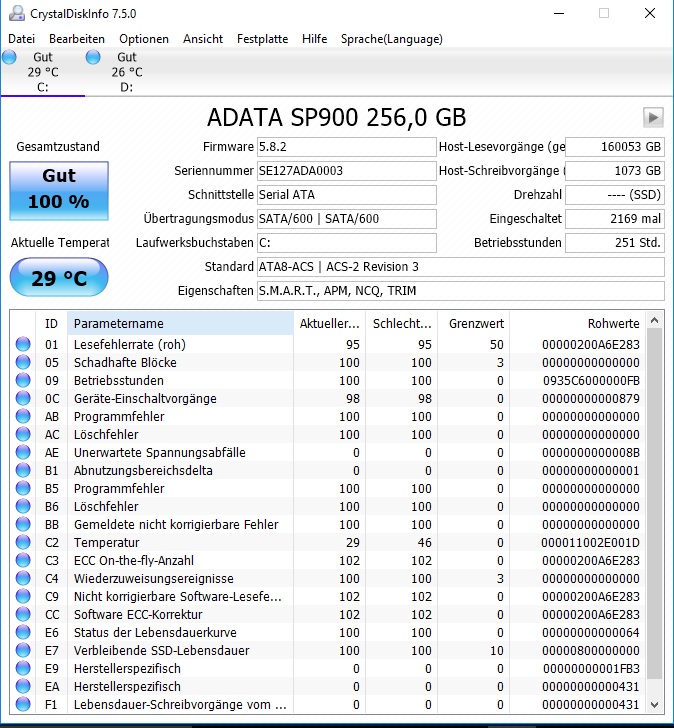
Task: Click the status circle for Lesefehlerrate (roh)
Action: tap(23, 344)
